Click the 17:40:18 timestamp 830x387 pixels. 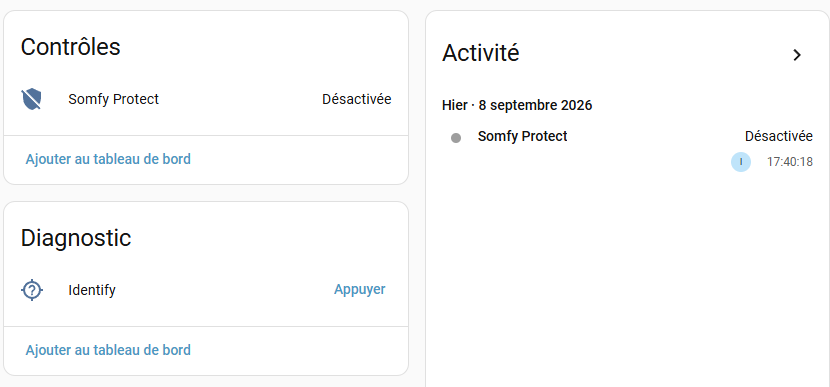click(x=790, y=162)
